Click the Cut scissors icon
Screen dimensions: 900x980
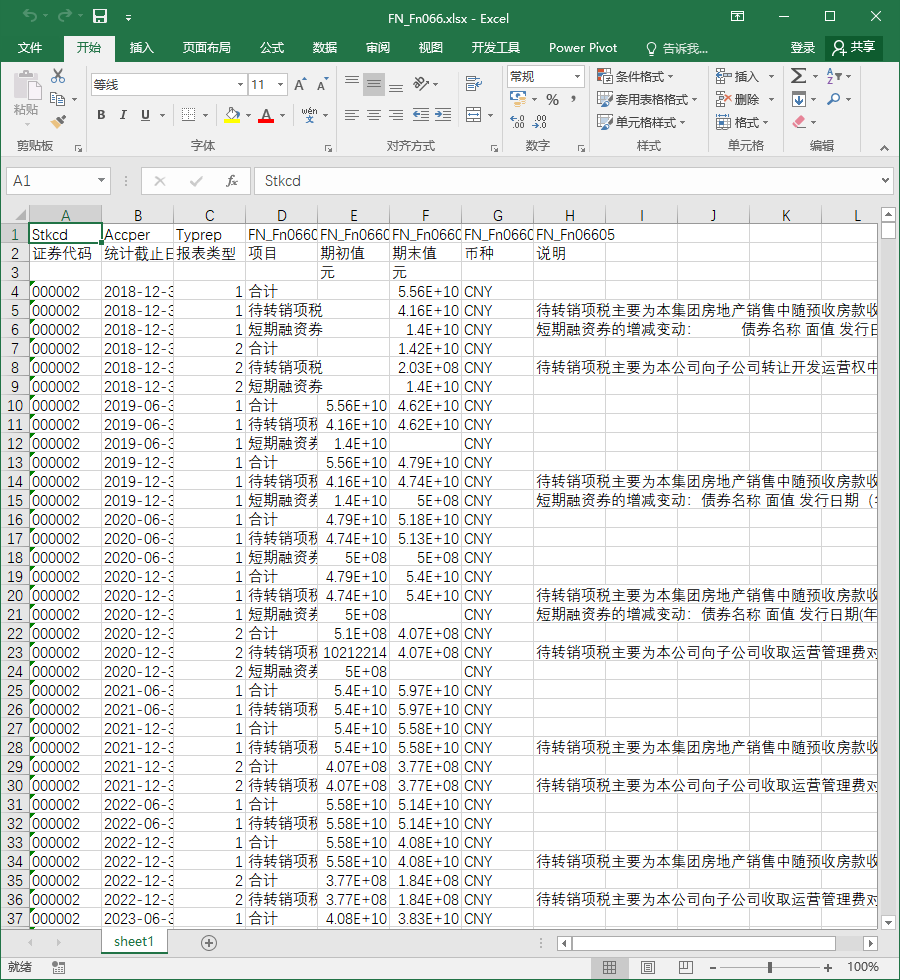(x=58, y=76)
